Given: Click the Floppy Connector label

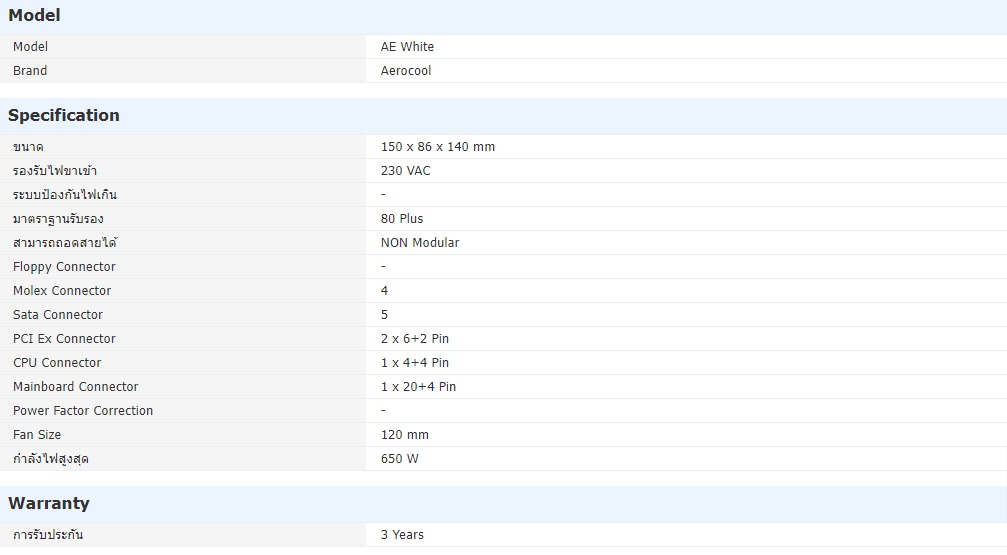Looking at the screenshot, I should click(x=64, y=267).
